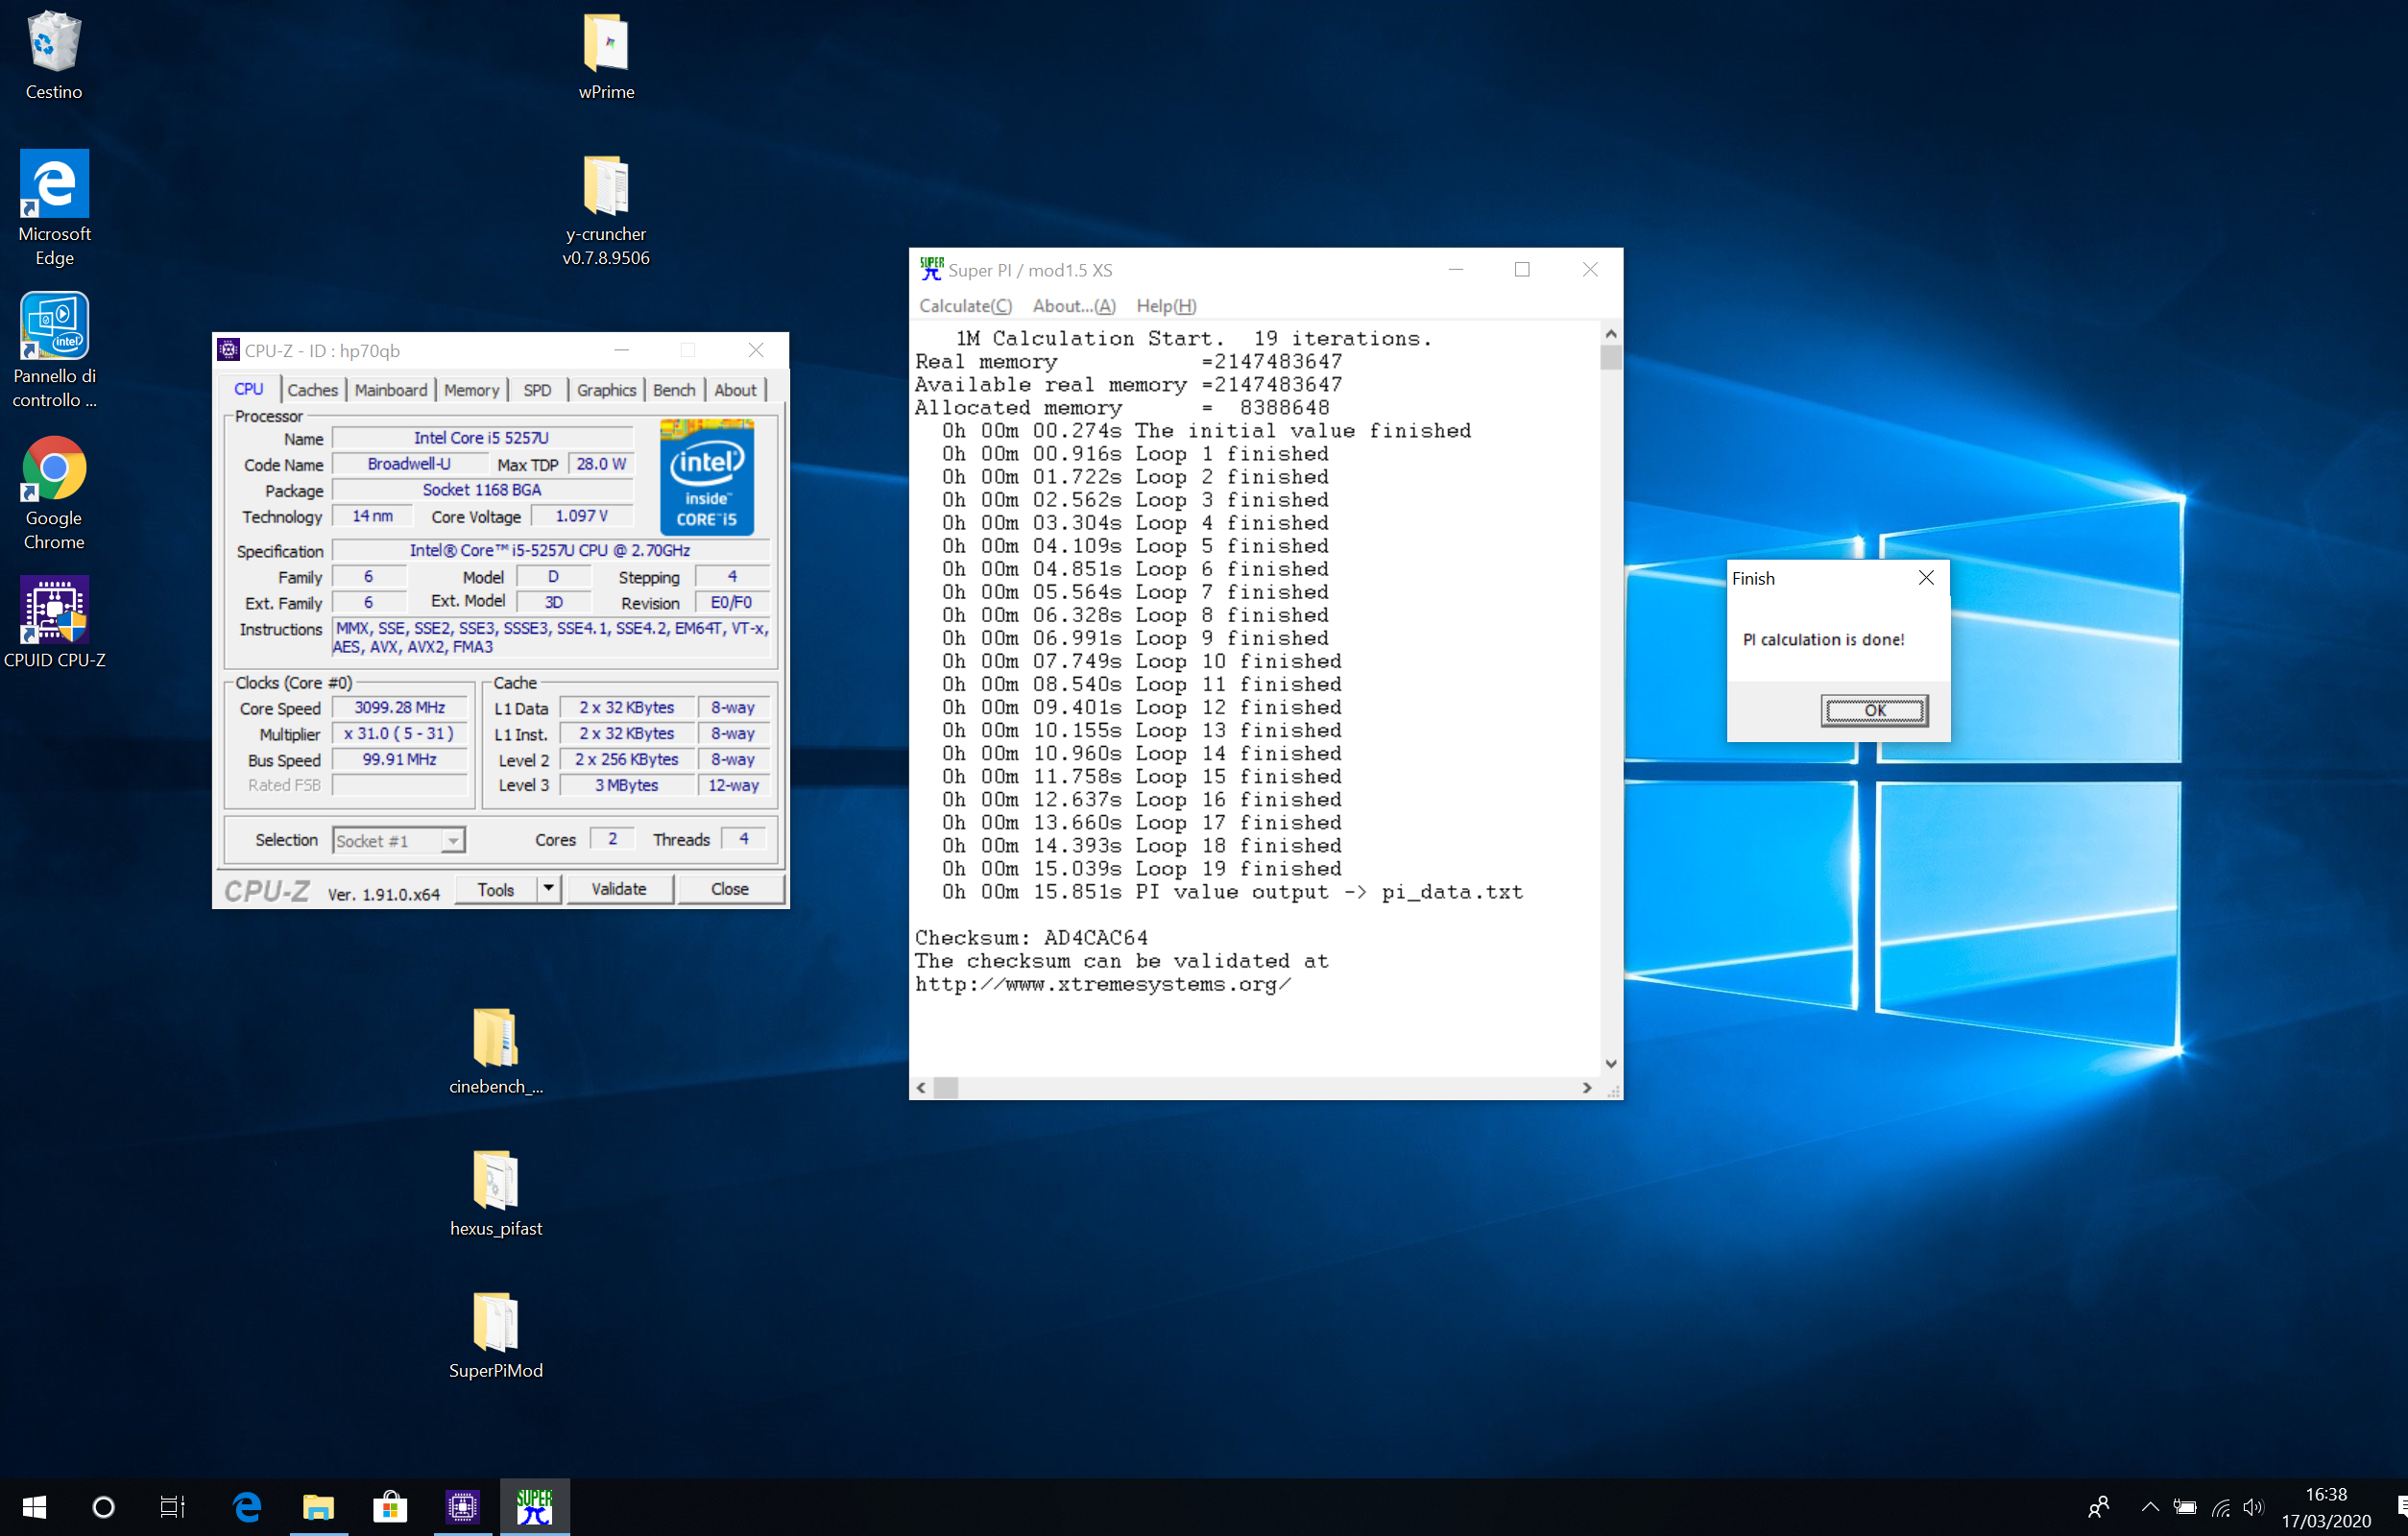Screen dimensions: 2408x1536
Task: Switch to the About tab in CPU-Z
Action: [x=736, y=390]
